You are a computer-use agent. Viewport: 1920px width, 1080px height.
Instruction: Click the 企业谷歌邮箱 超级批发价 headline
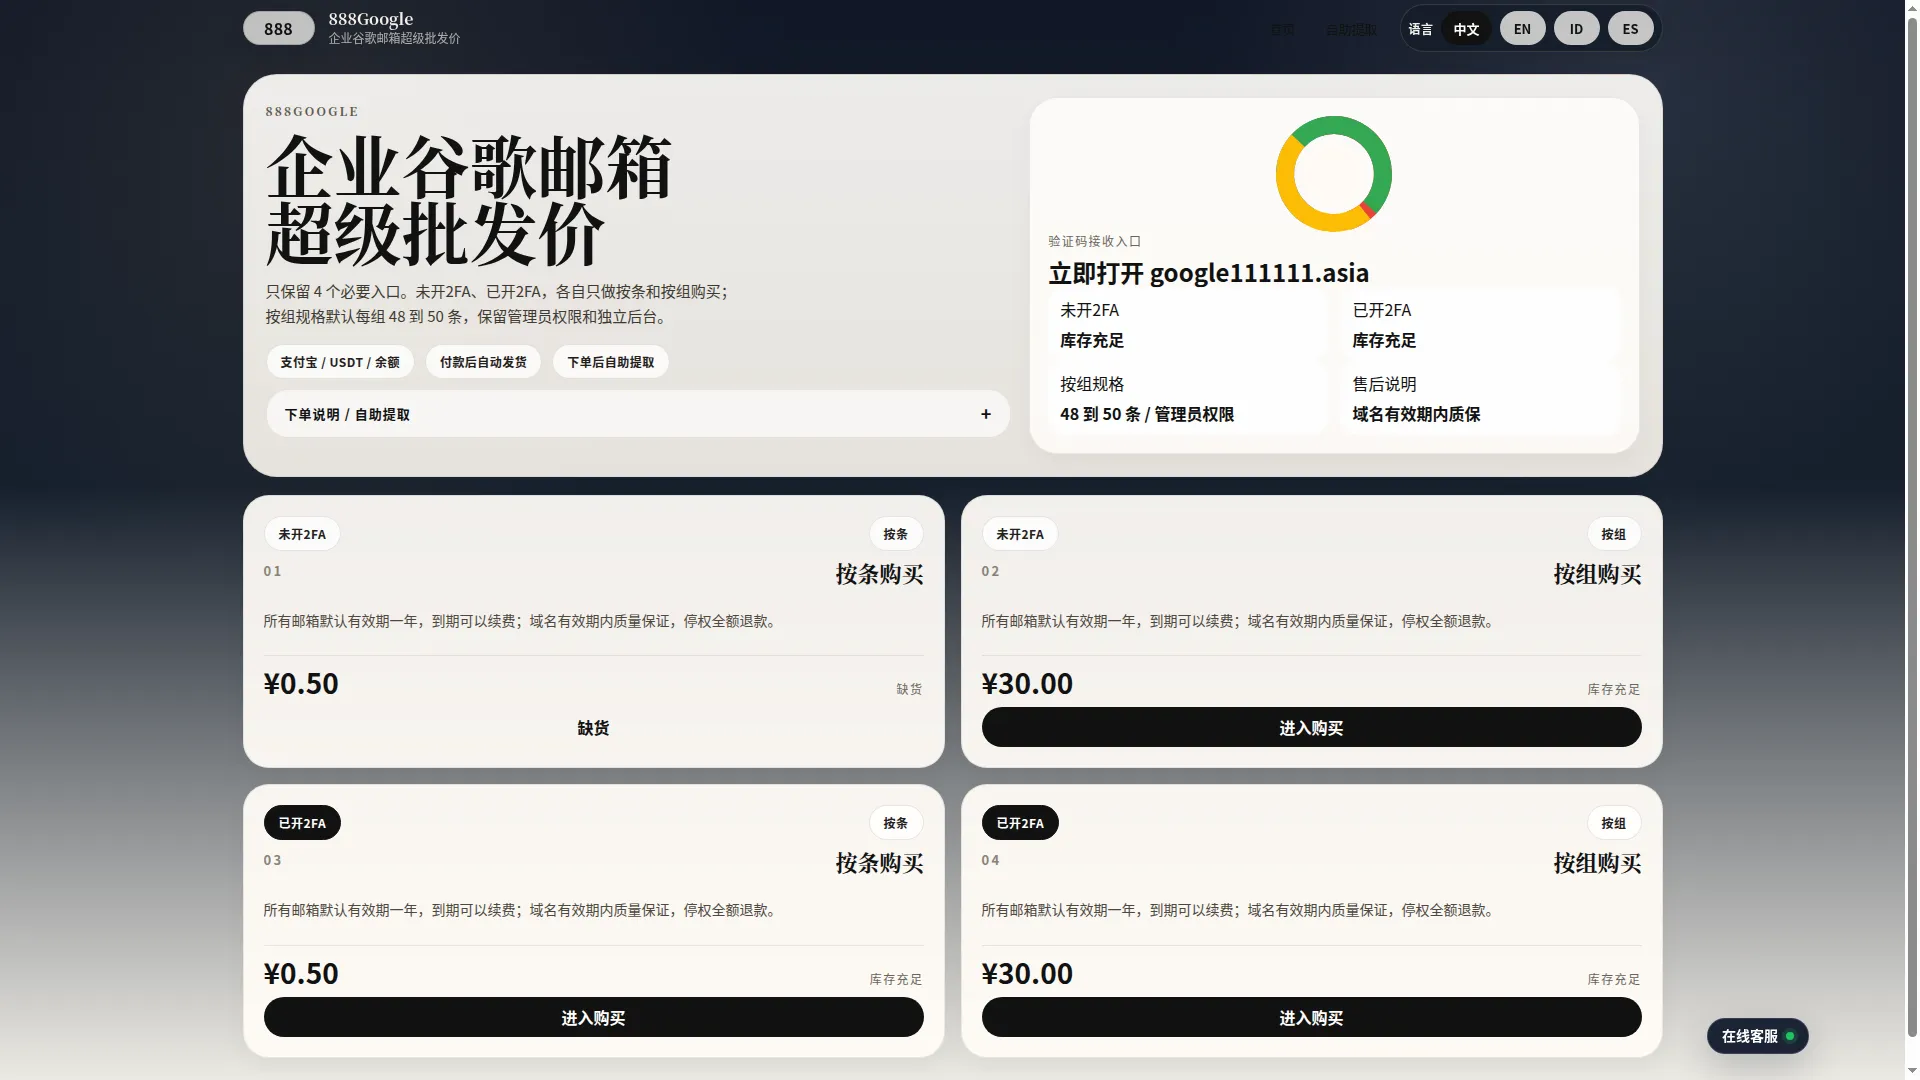(x=468, y=200)
